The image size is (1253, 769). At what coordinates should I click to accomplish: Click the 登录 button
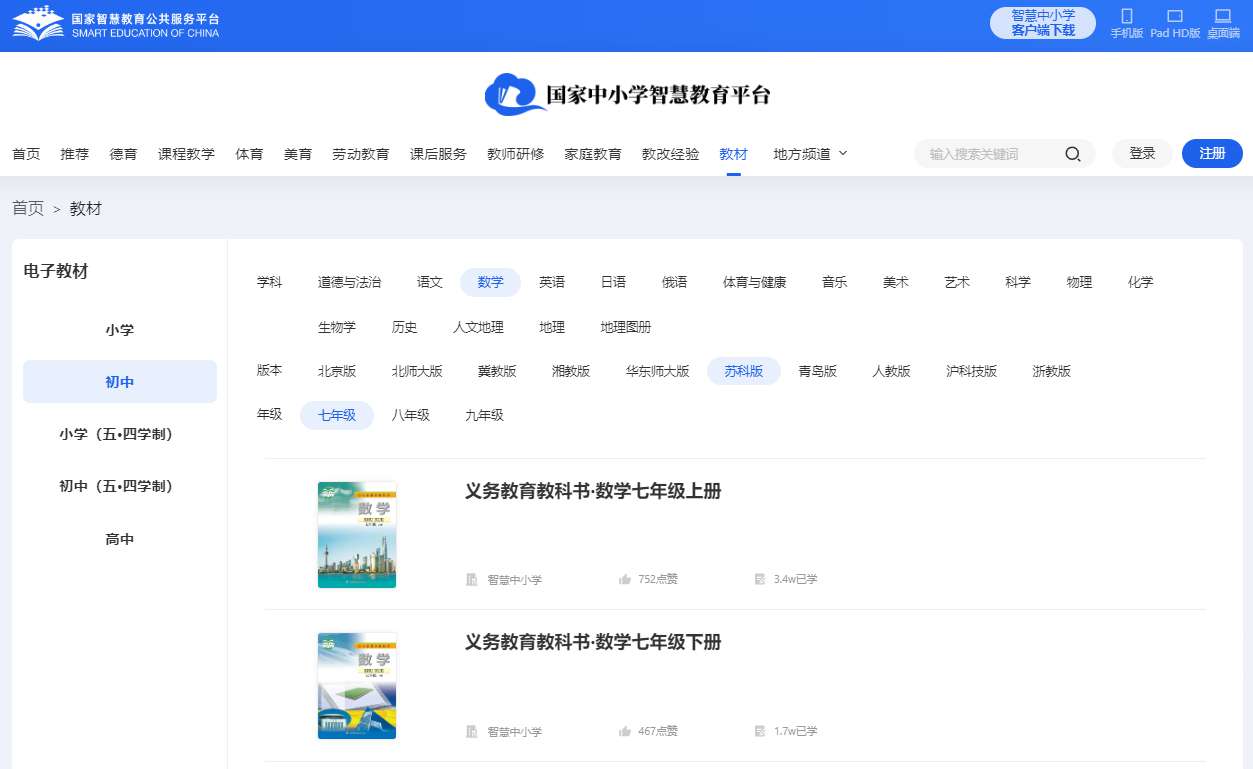click(x=1142, y=153)
